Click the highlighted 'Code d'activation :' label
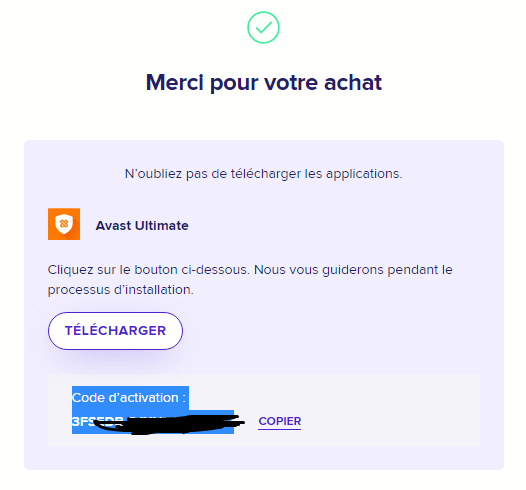Image resolution: width=526 pixels, height=490 pixels. tap(129, 398)
